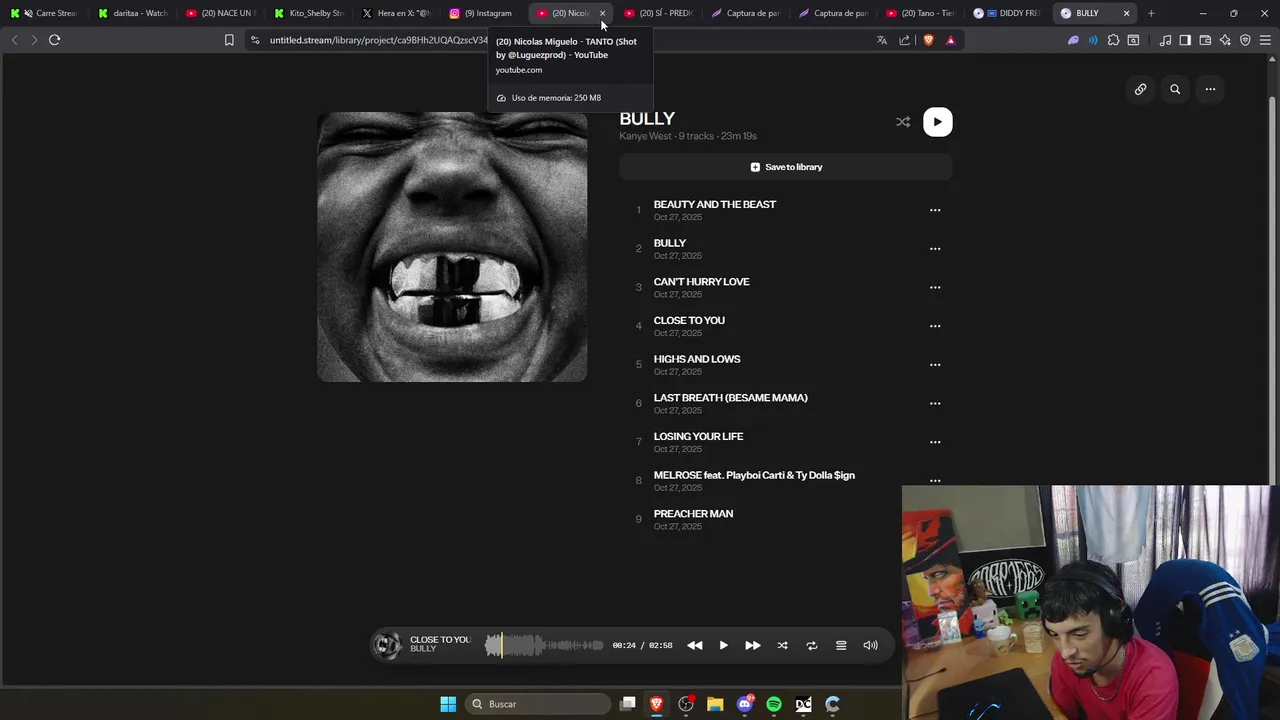
Task: Open media control music note icon
Action: point(1165,40)
